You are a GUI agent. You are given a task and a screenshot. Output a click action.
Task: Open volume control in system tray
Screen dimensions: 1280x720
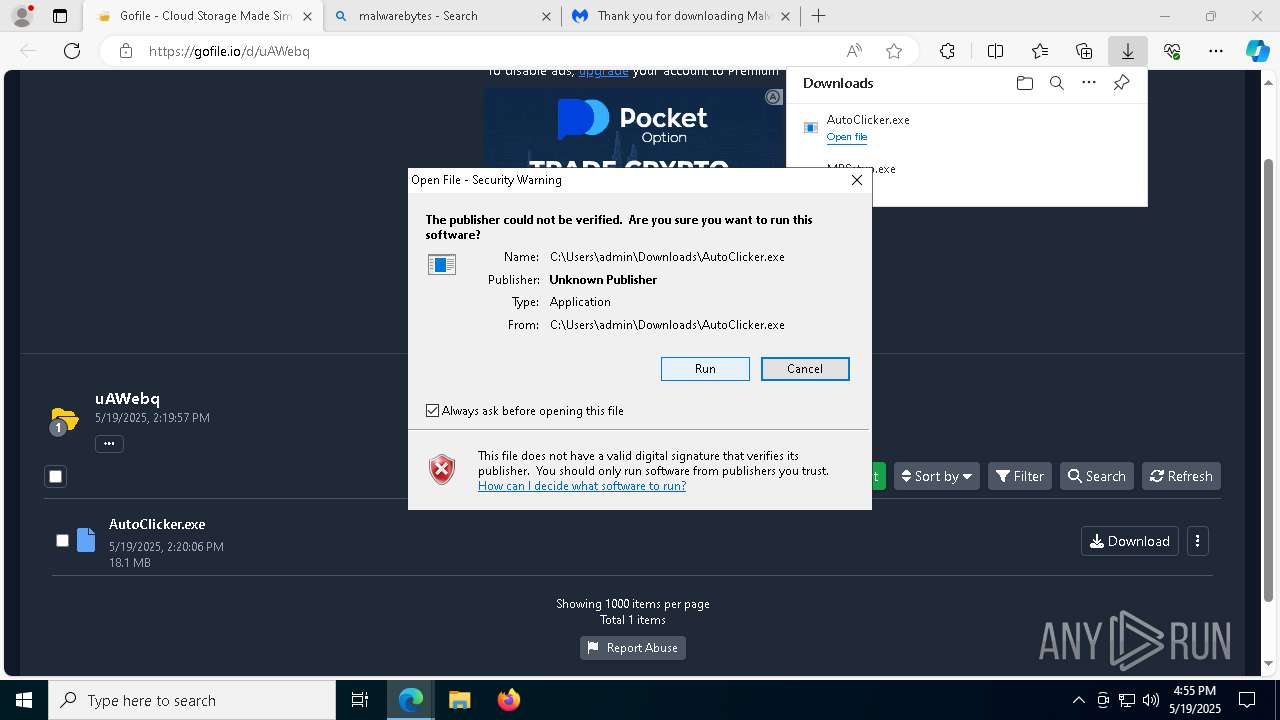click(1150, 700)
